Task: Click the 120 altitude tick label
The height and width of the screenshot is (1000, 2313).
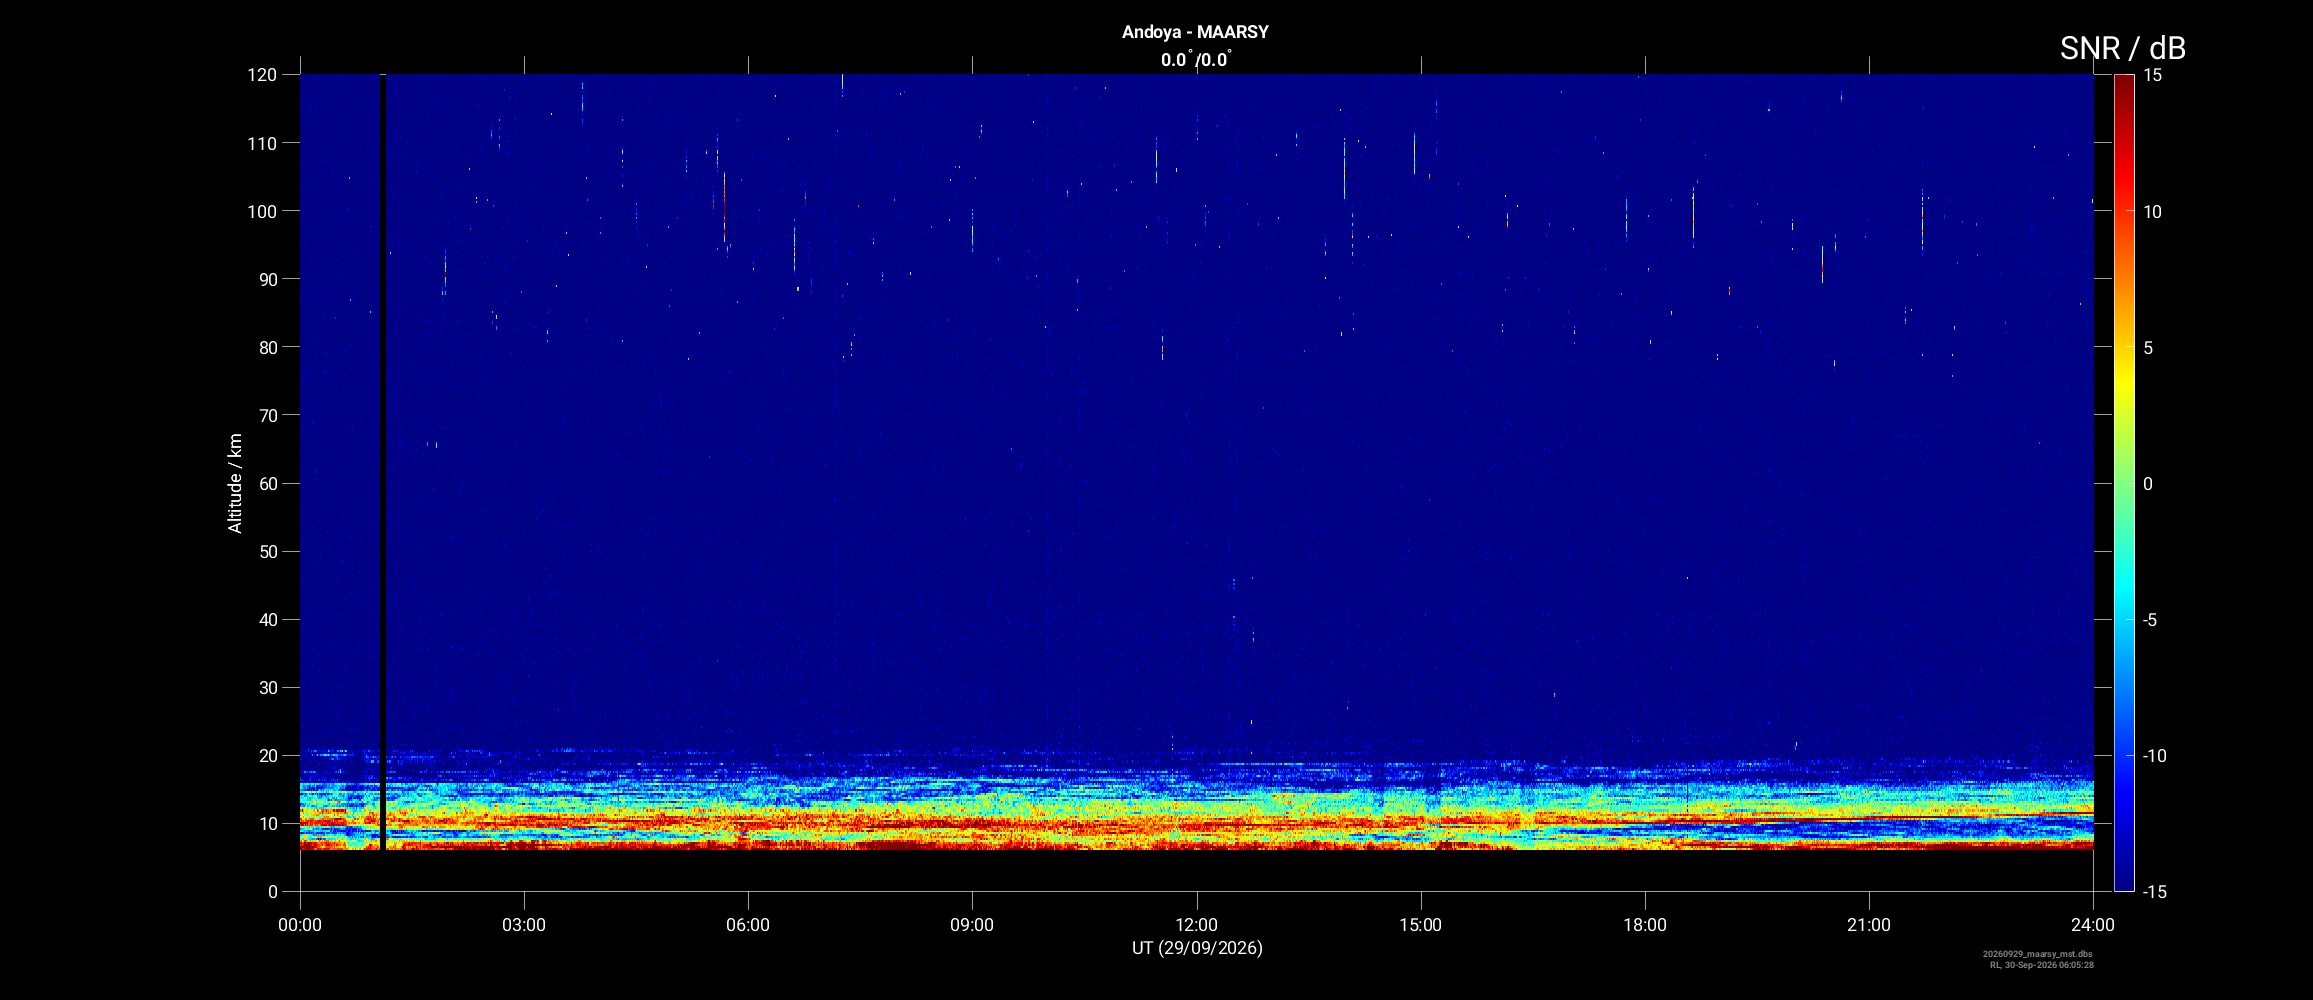Action: tap(262, 75)
